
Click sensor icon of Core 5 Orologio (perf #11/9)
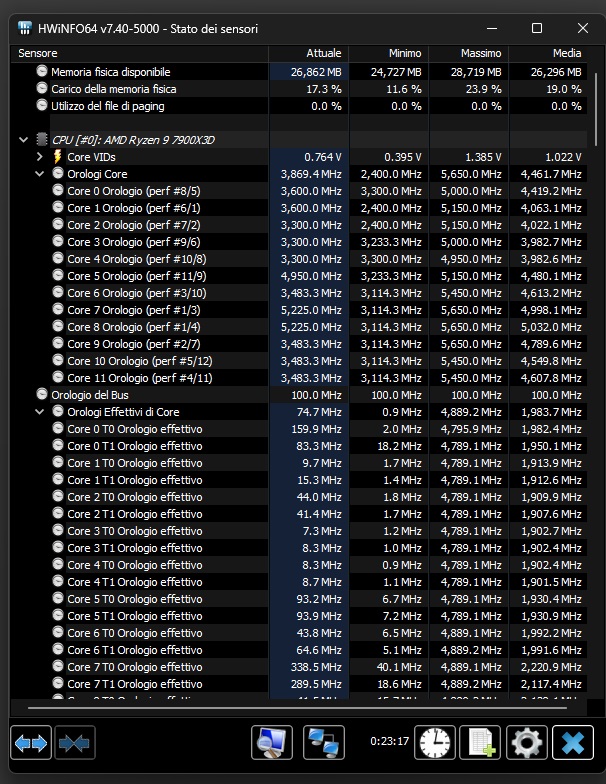(x=58, y=276)
